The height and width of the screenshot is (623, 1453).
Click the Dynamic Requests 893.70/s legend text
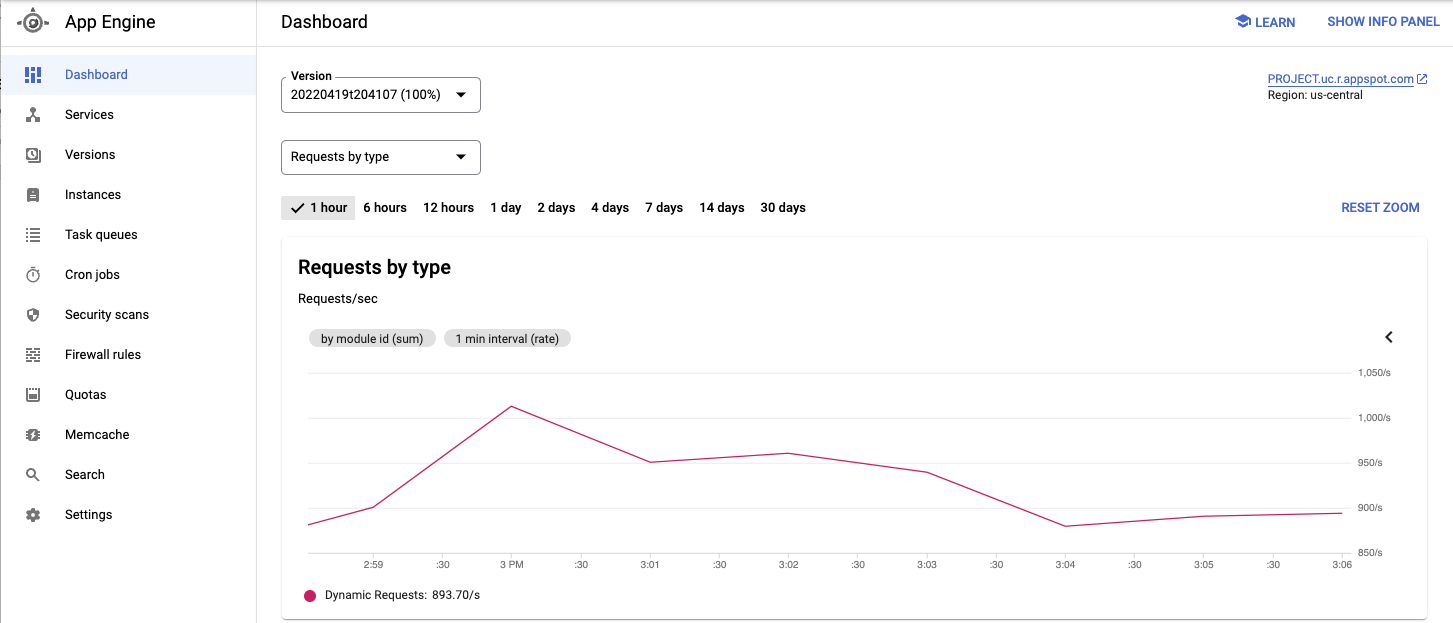coord(402,596)
